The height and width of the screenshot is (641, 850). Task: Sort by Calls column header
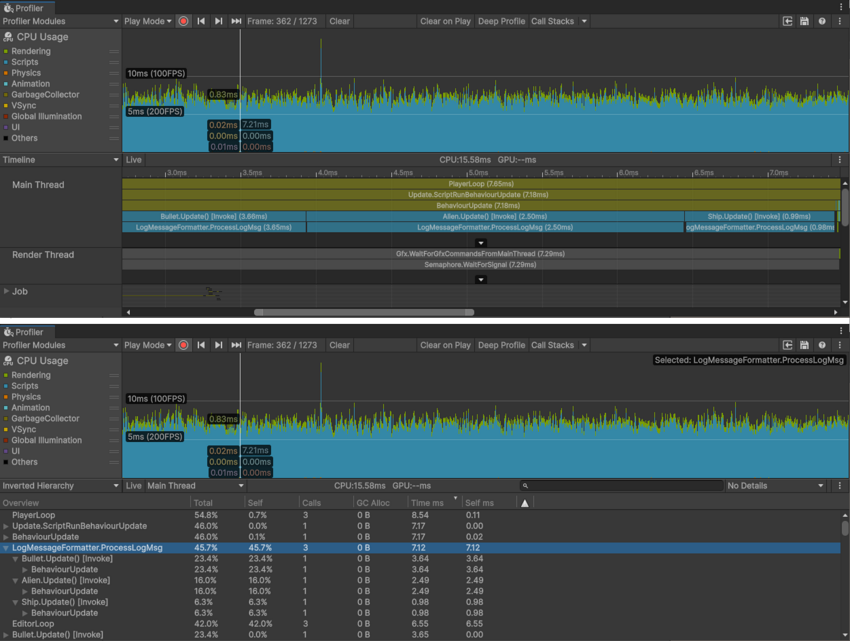(x=326, y=503)
